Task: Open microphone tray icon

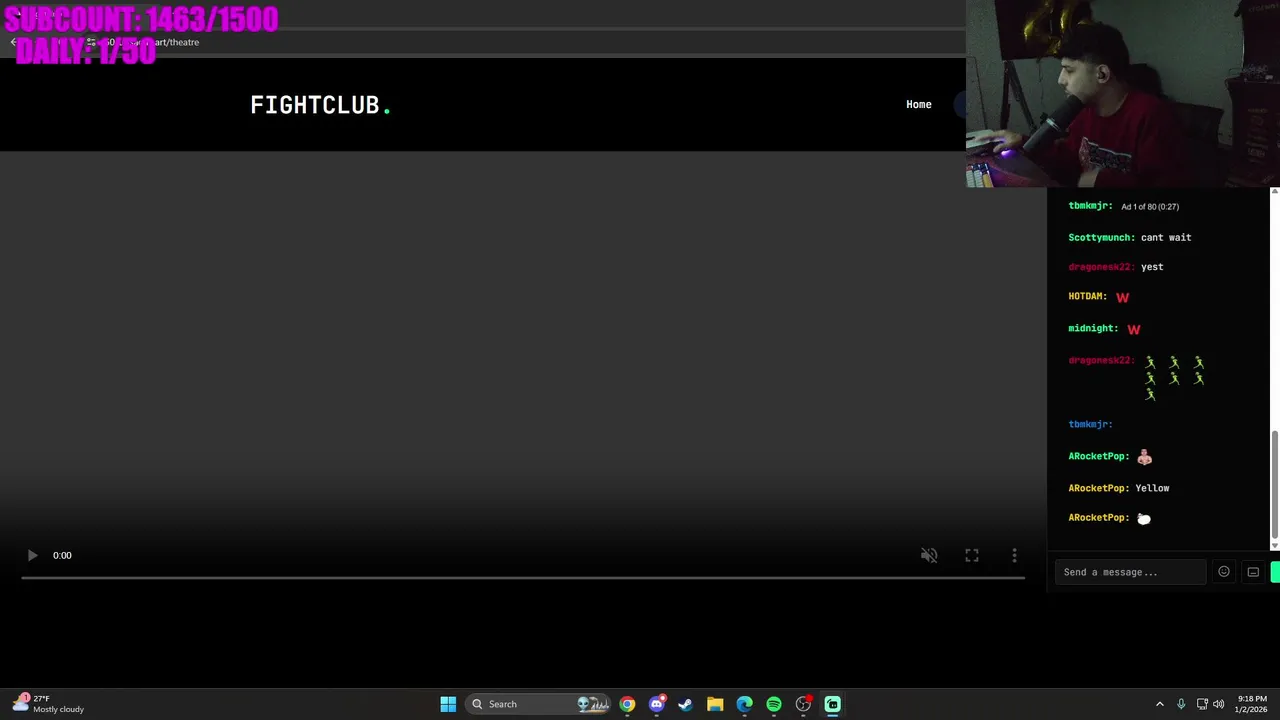Action: (x=1181, y=704)
